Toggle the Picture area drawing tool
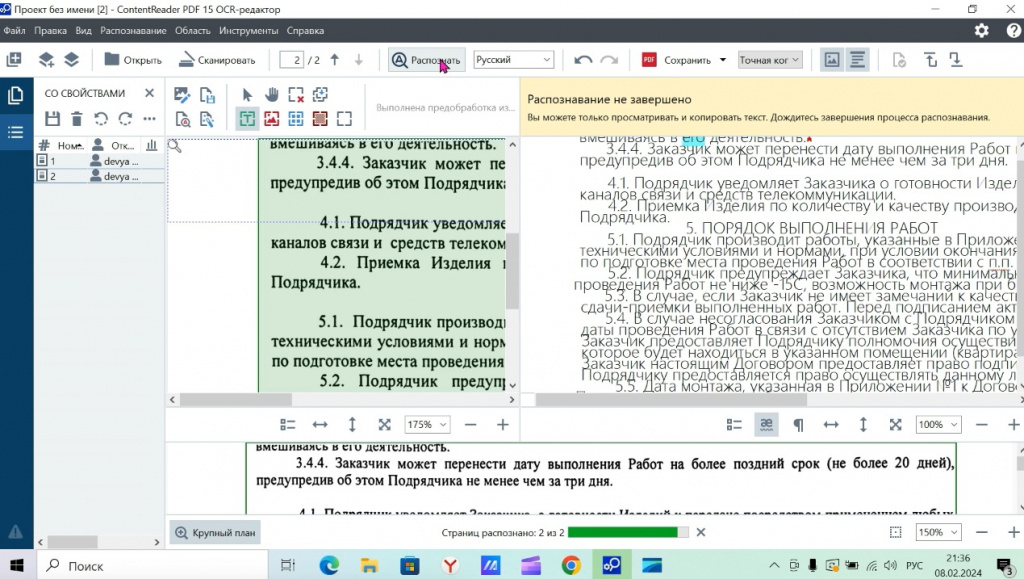The image size is (1024, 579). click(272, 119)
